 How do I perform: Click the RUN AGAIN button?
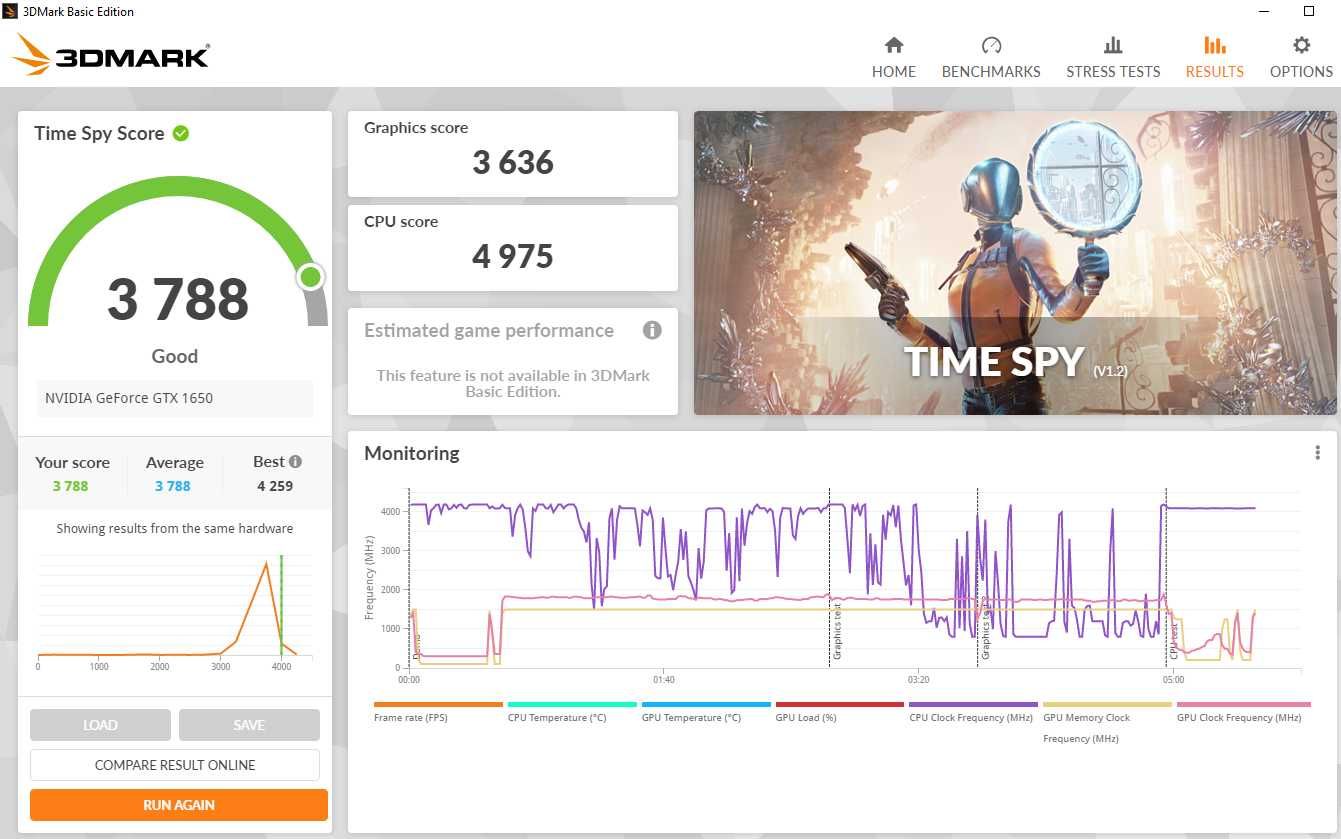click(x=179, y=805)
